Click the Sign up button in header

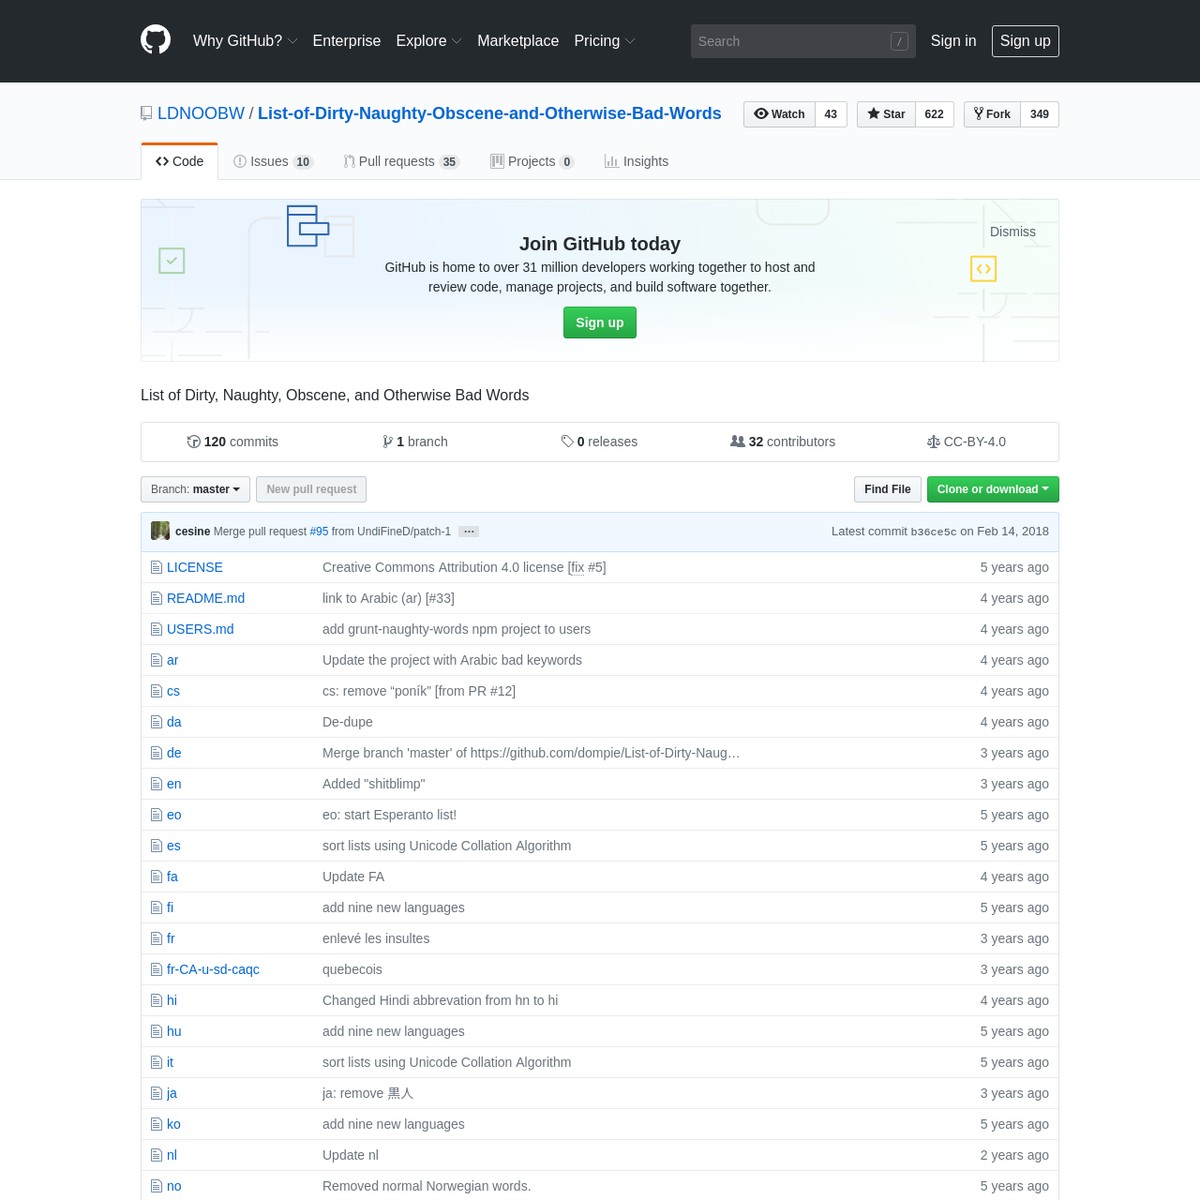(1025, 41)
